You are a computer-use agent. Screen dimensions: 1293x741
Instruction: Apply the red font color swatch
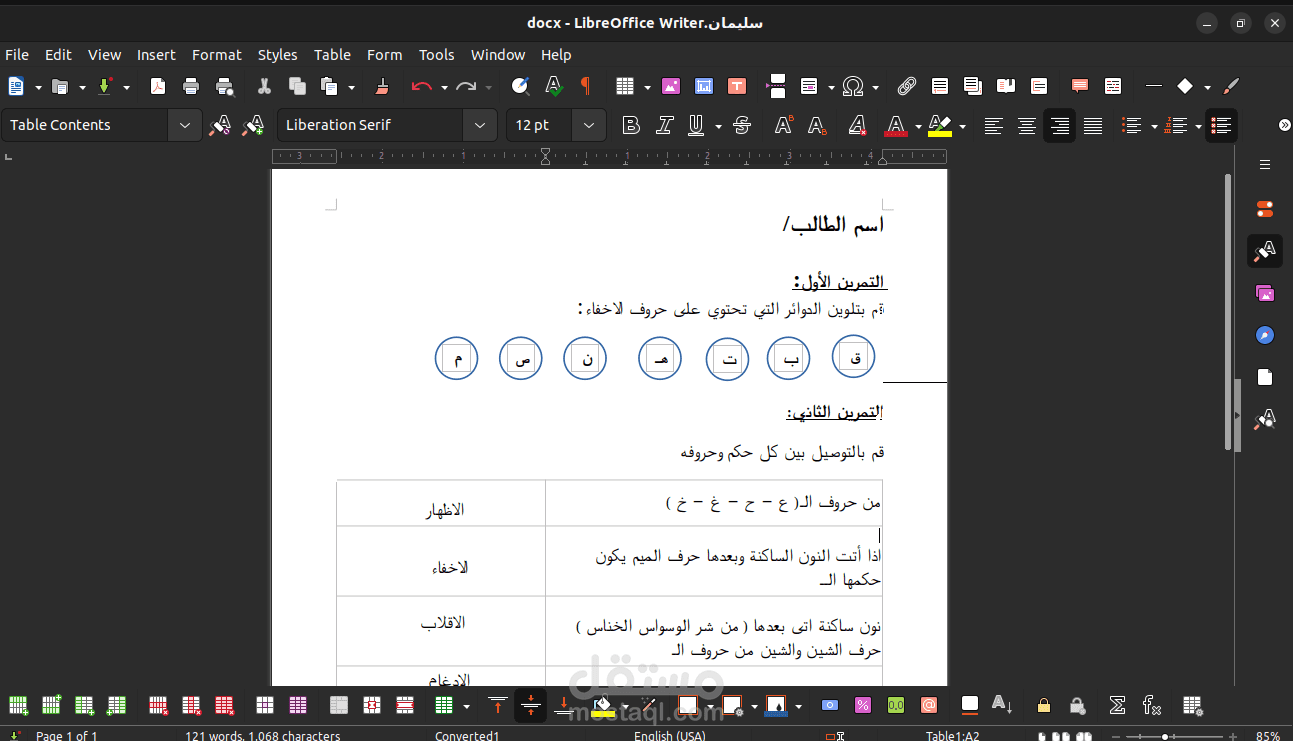click(895, 125)
